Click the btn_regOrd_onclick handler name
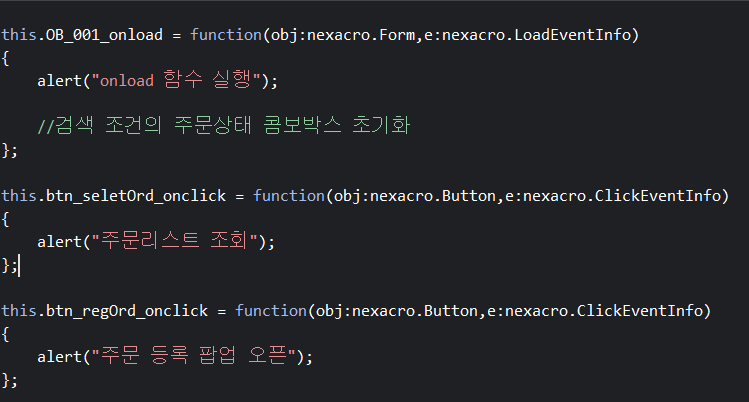 point(127,311)
